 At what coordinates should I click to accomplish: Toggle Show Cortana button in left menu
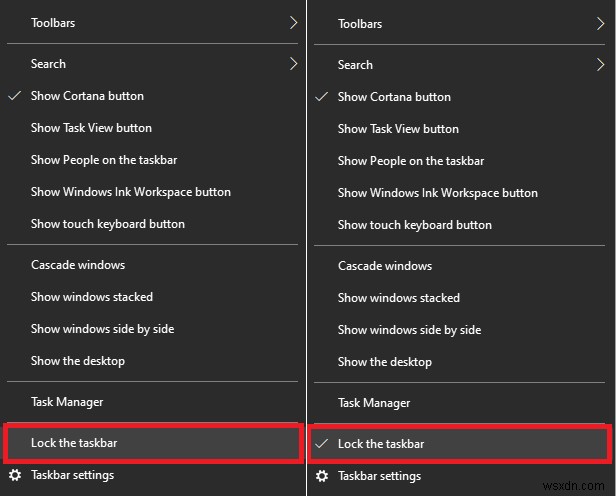tap(87, 96)
